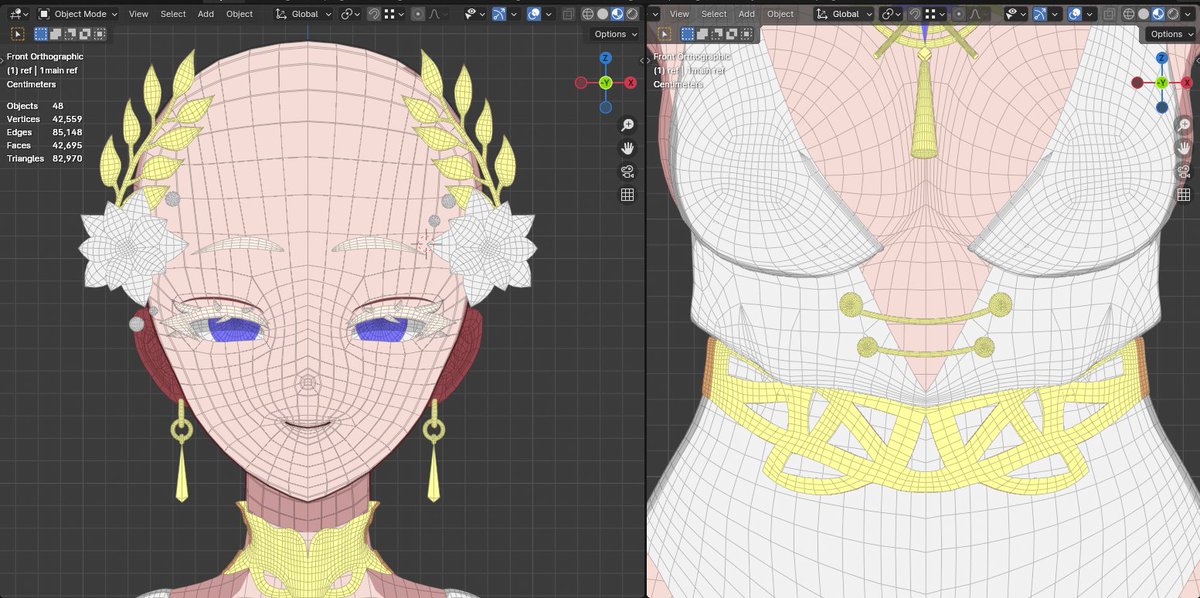1200x598 pixels.
Task: Open View menu in right viewport
Action: [x=679, y=14]
